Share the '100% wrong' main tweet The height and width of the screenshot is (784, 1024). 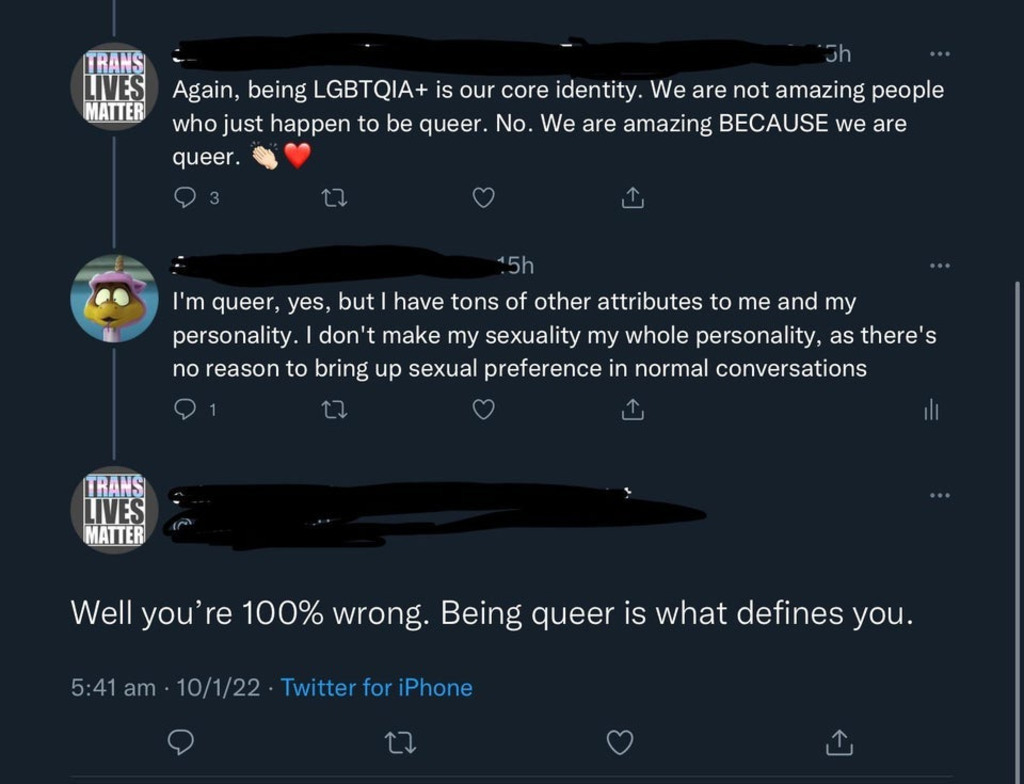838,742
